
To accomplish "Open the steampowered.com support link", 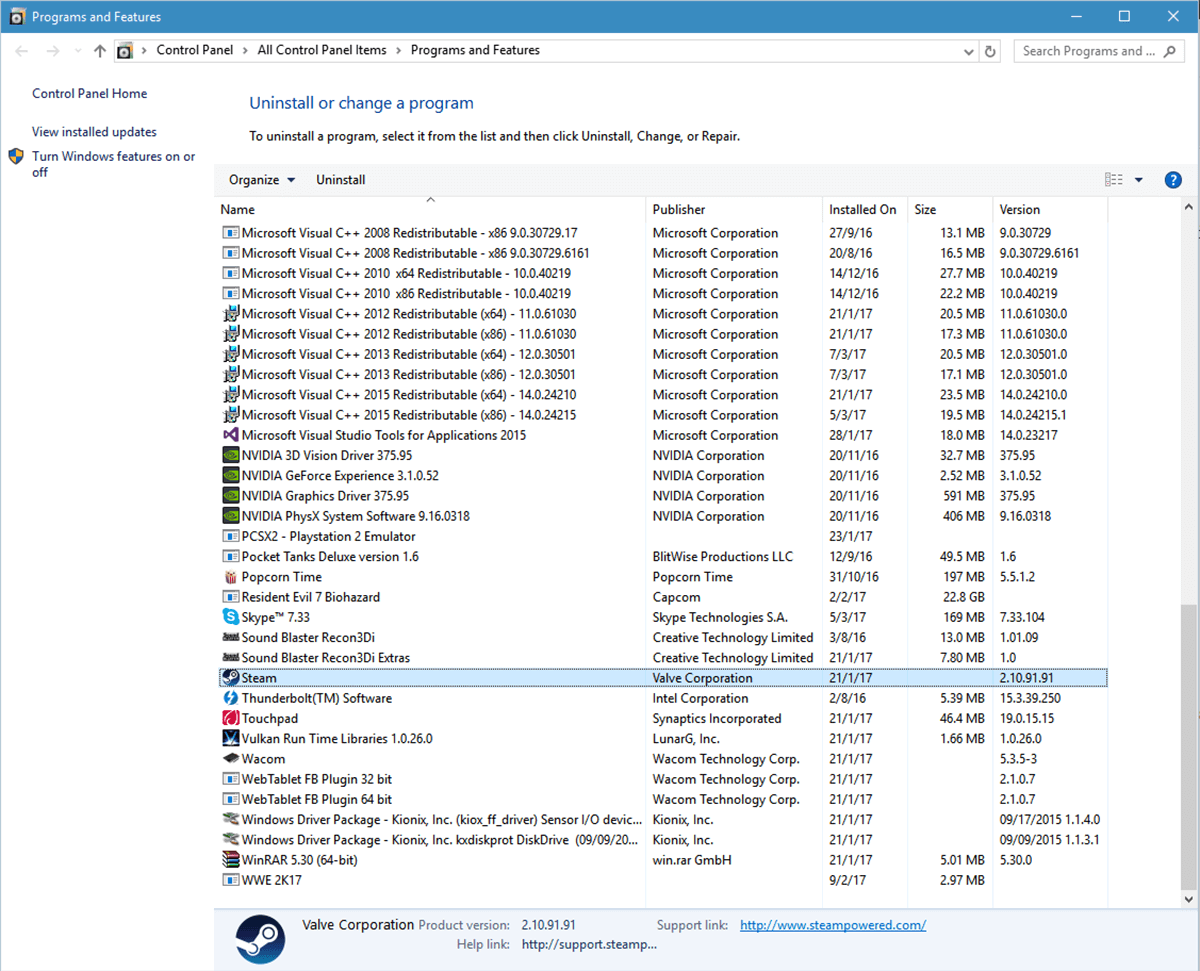I will coord(833,925).
